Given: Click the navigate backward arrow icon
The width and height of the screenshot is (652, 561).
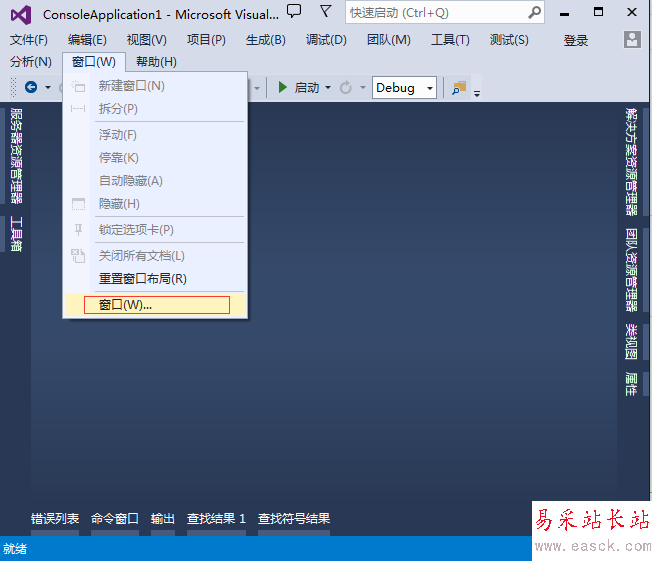Looking at the screenshot, I should tap(31, 87).
